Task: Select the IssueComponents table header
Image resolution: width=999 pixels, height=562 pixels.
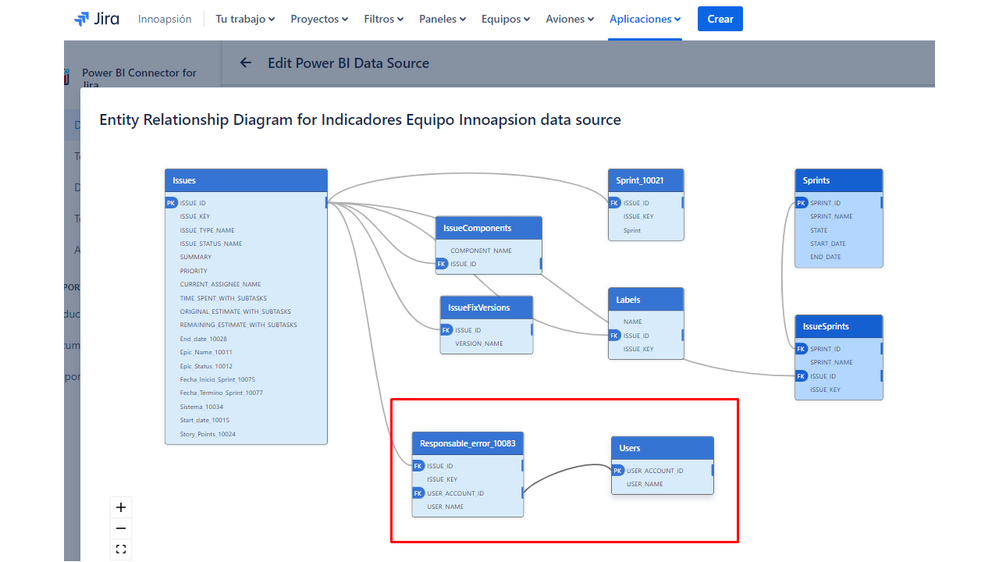Action: [489, 228]
